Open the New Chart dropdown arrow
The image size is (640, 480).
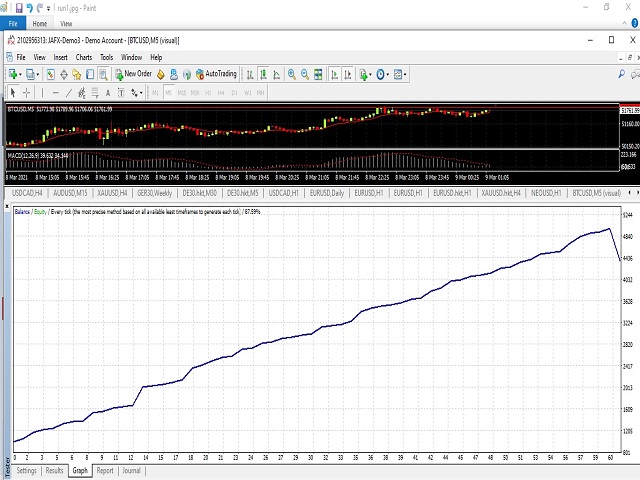click(x=22, y=74)
